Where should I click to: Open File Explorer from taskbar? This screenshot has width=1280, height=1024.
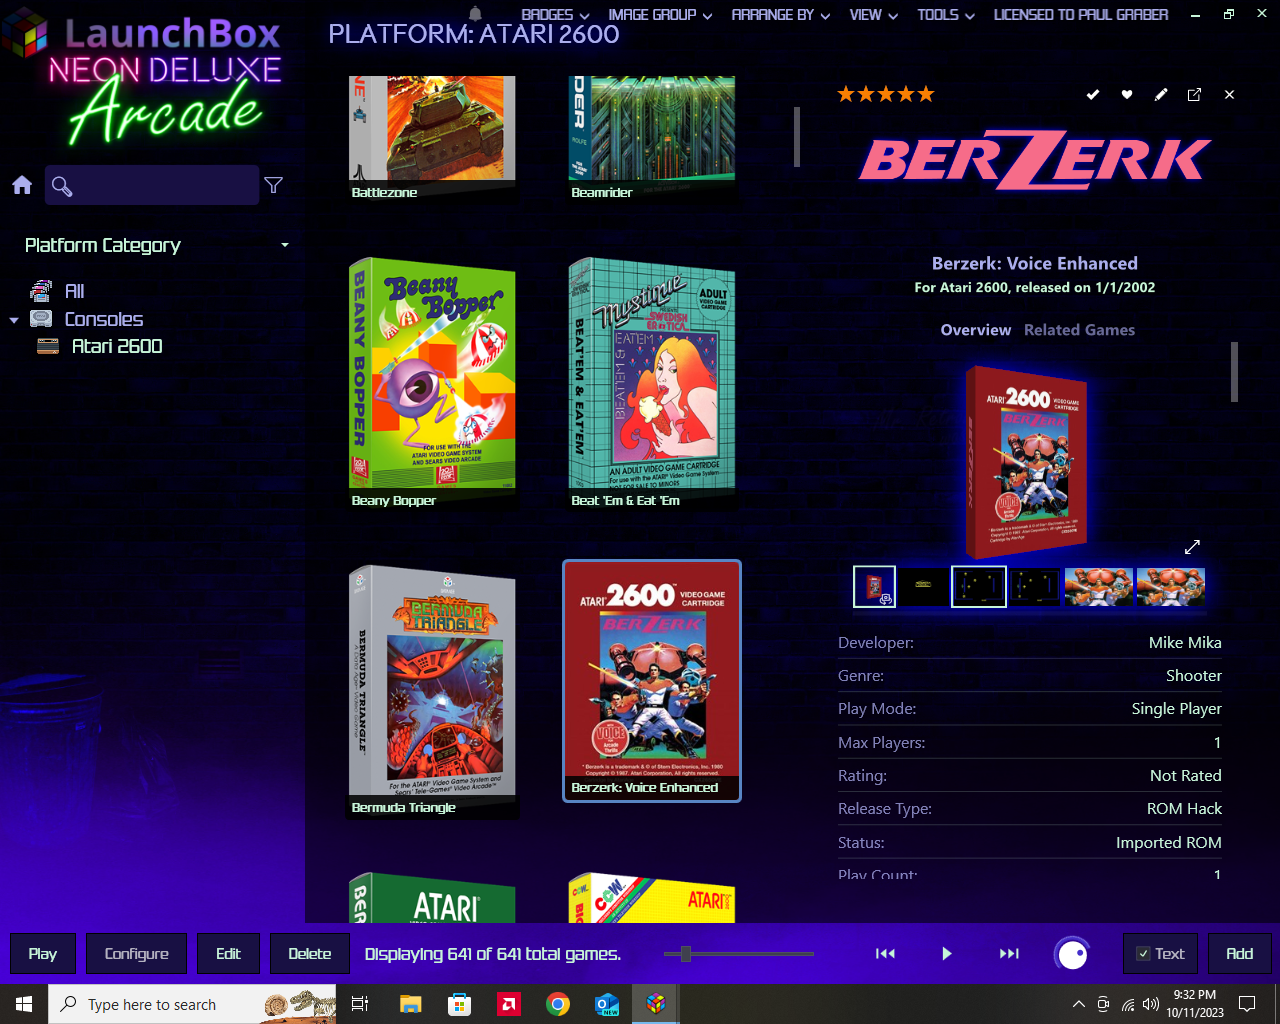pyautogui.click(x=410, y=1004)
